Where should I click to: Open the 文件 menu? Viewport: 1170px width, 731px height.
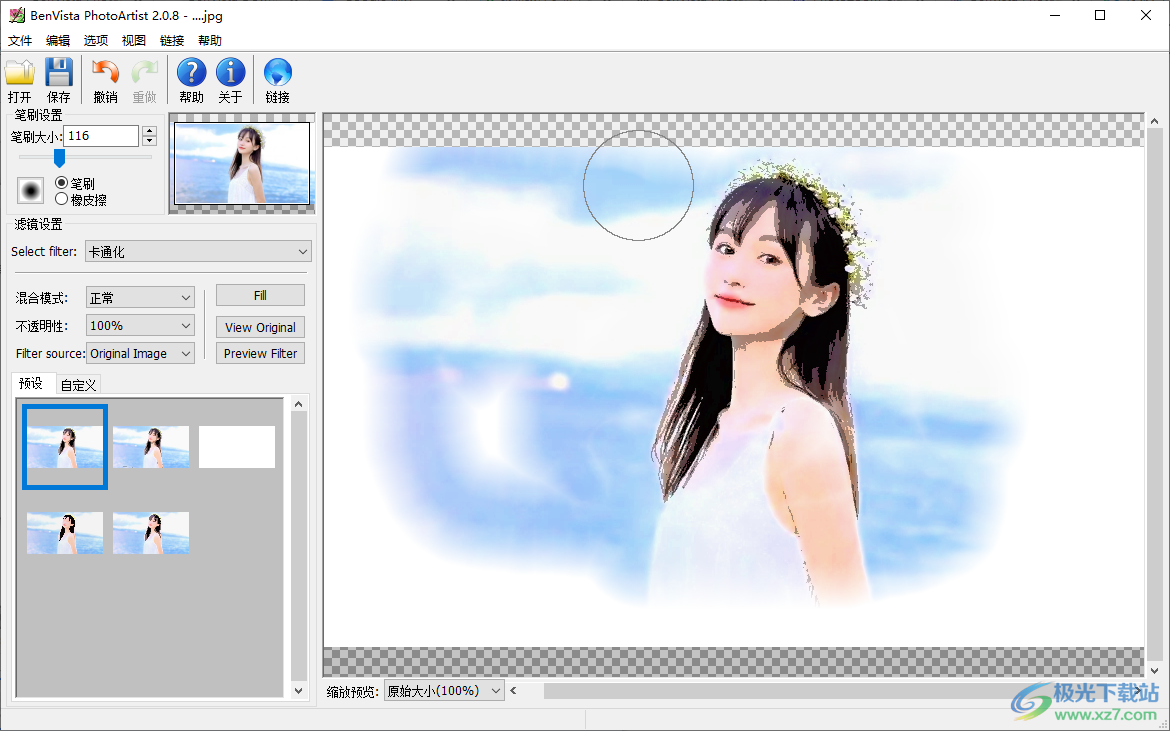[x=20, y=40]
